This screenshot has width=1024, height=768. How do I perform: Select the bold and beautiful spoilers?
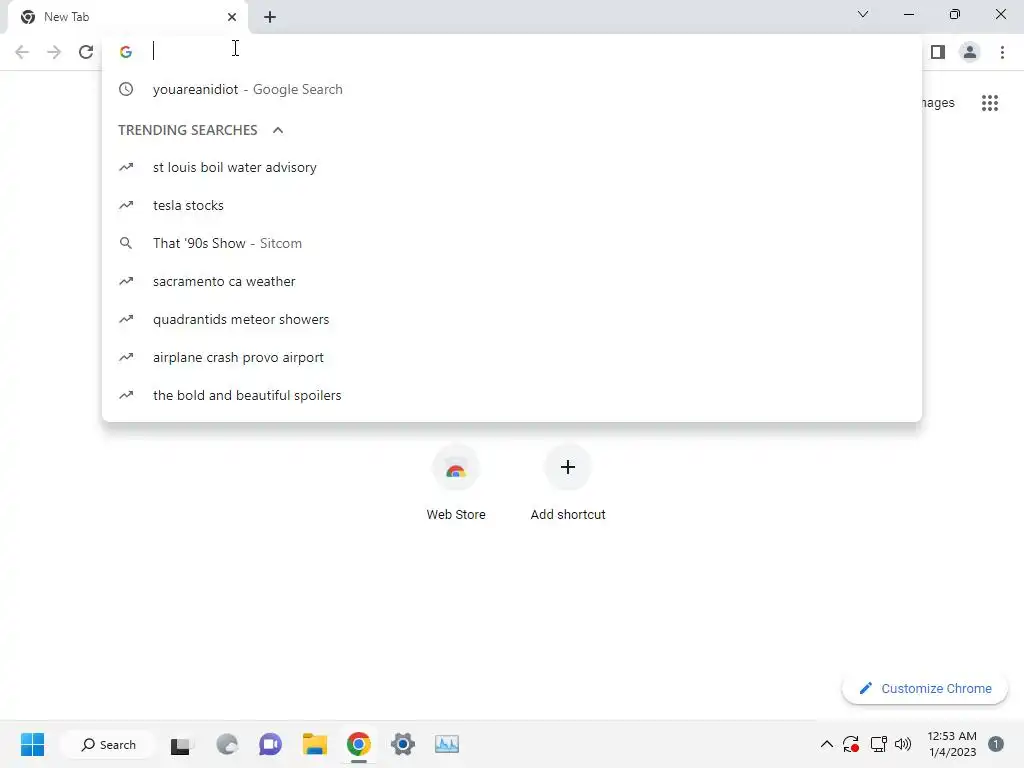click(x=512, y=395)
